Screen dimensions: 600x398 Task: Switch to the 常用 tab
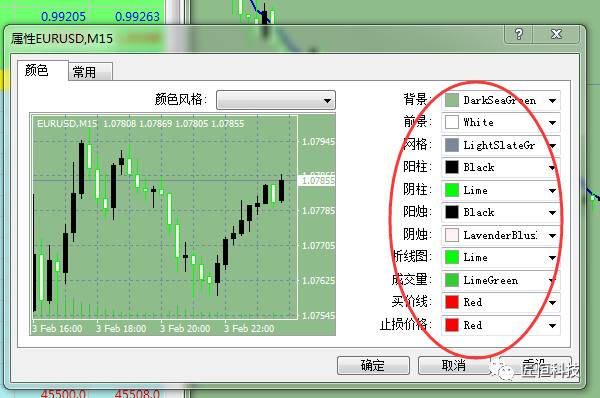click(90, 72)
